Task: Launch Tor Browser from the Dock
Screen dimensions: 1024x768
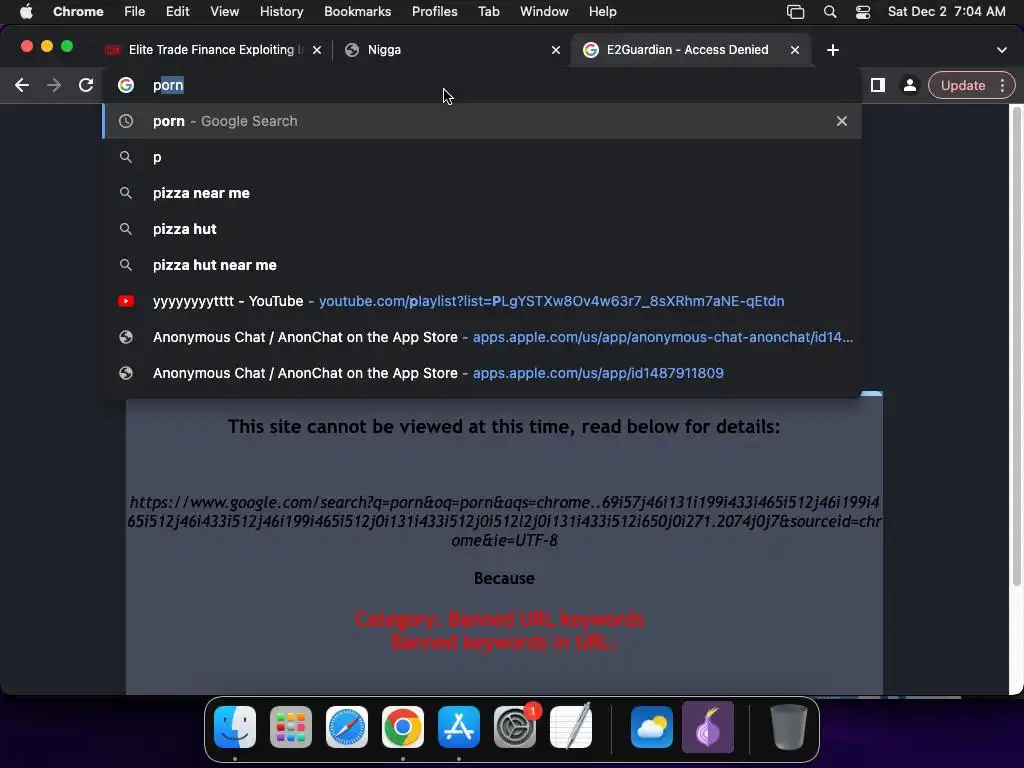Action: coord(708,727)
